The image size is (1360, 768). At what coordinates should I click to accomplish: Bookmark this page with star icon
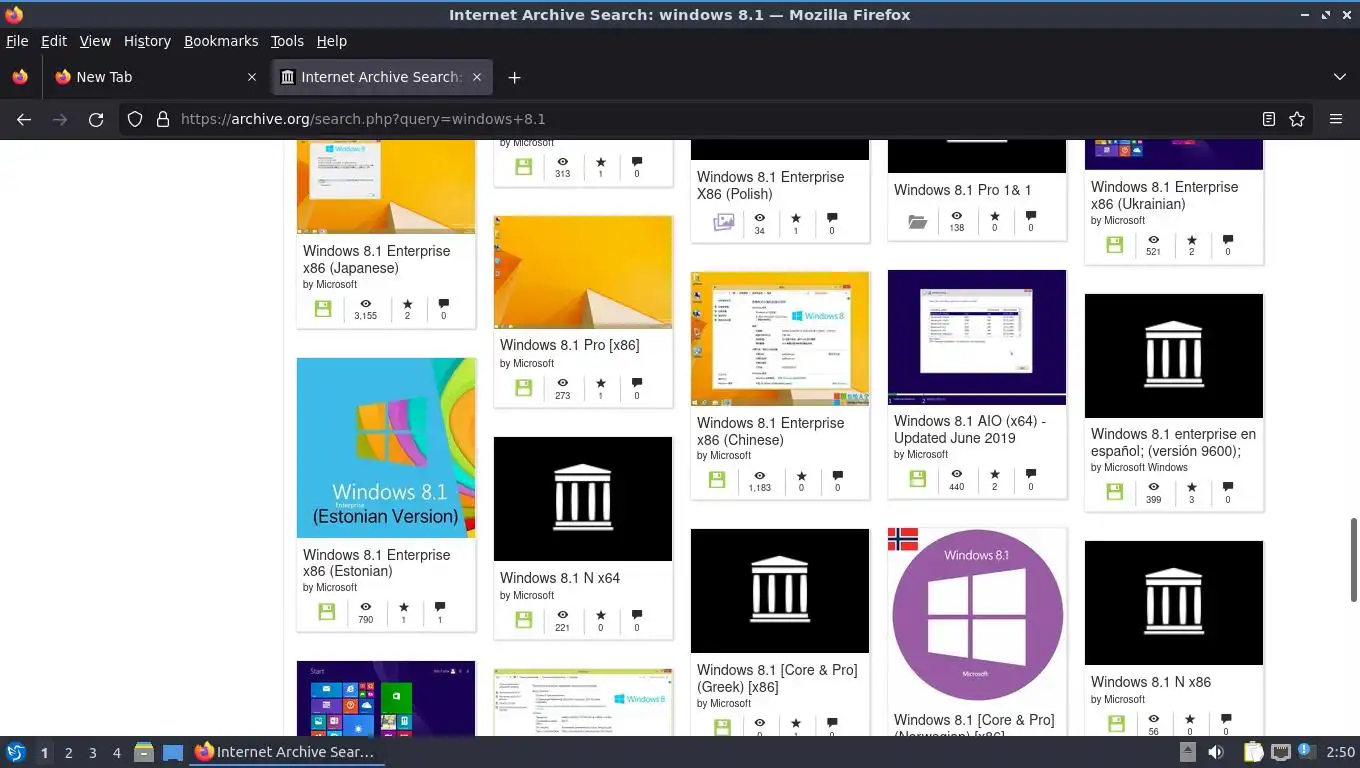[1297, 119]
